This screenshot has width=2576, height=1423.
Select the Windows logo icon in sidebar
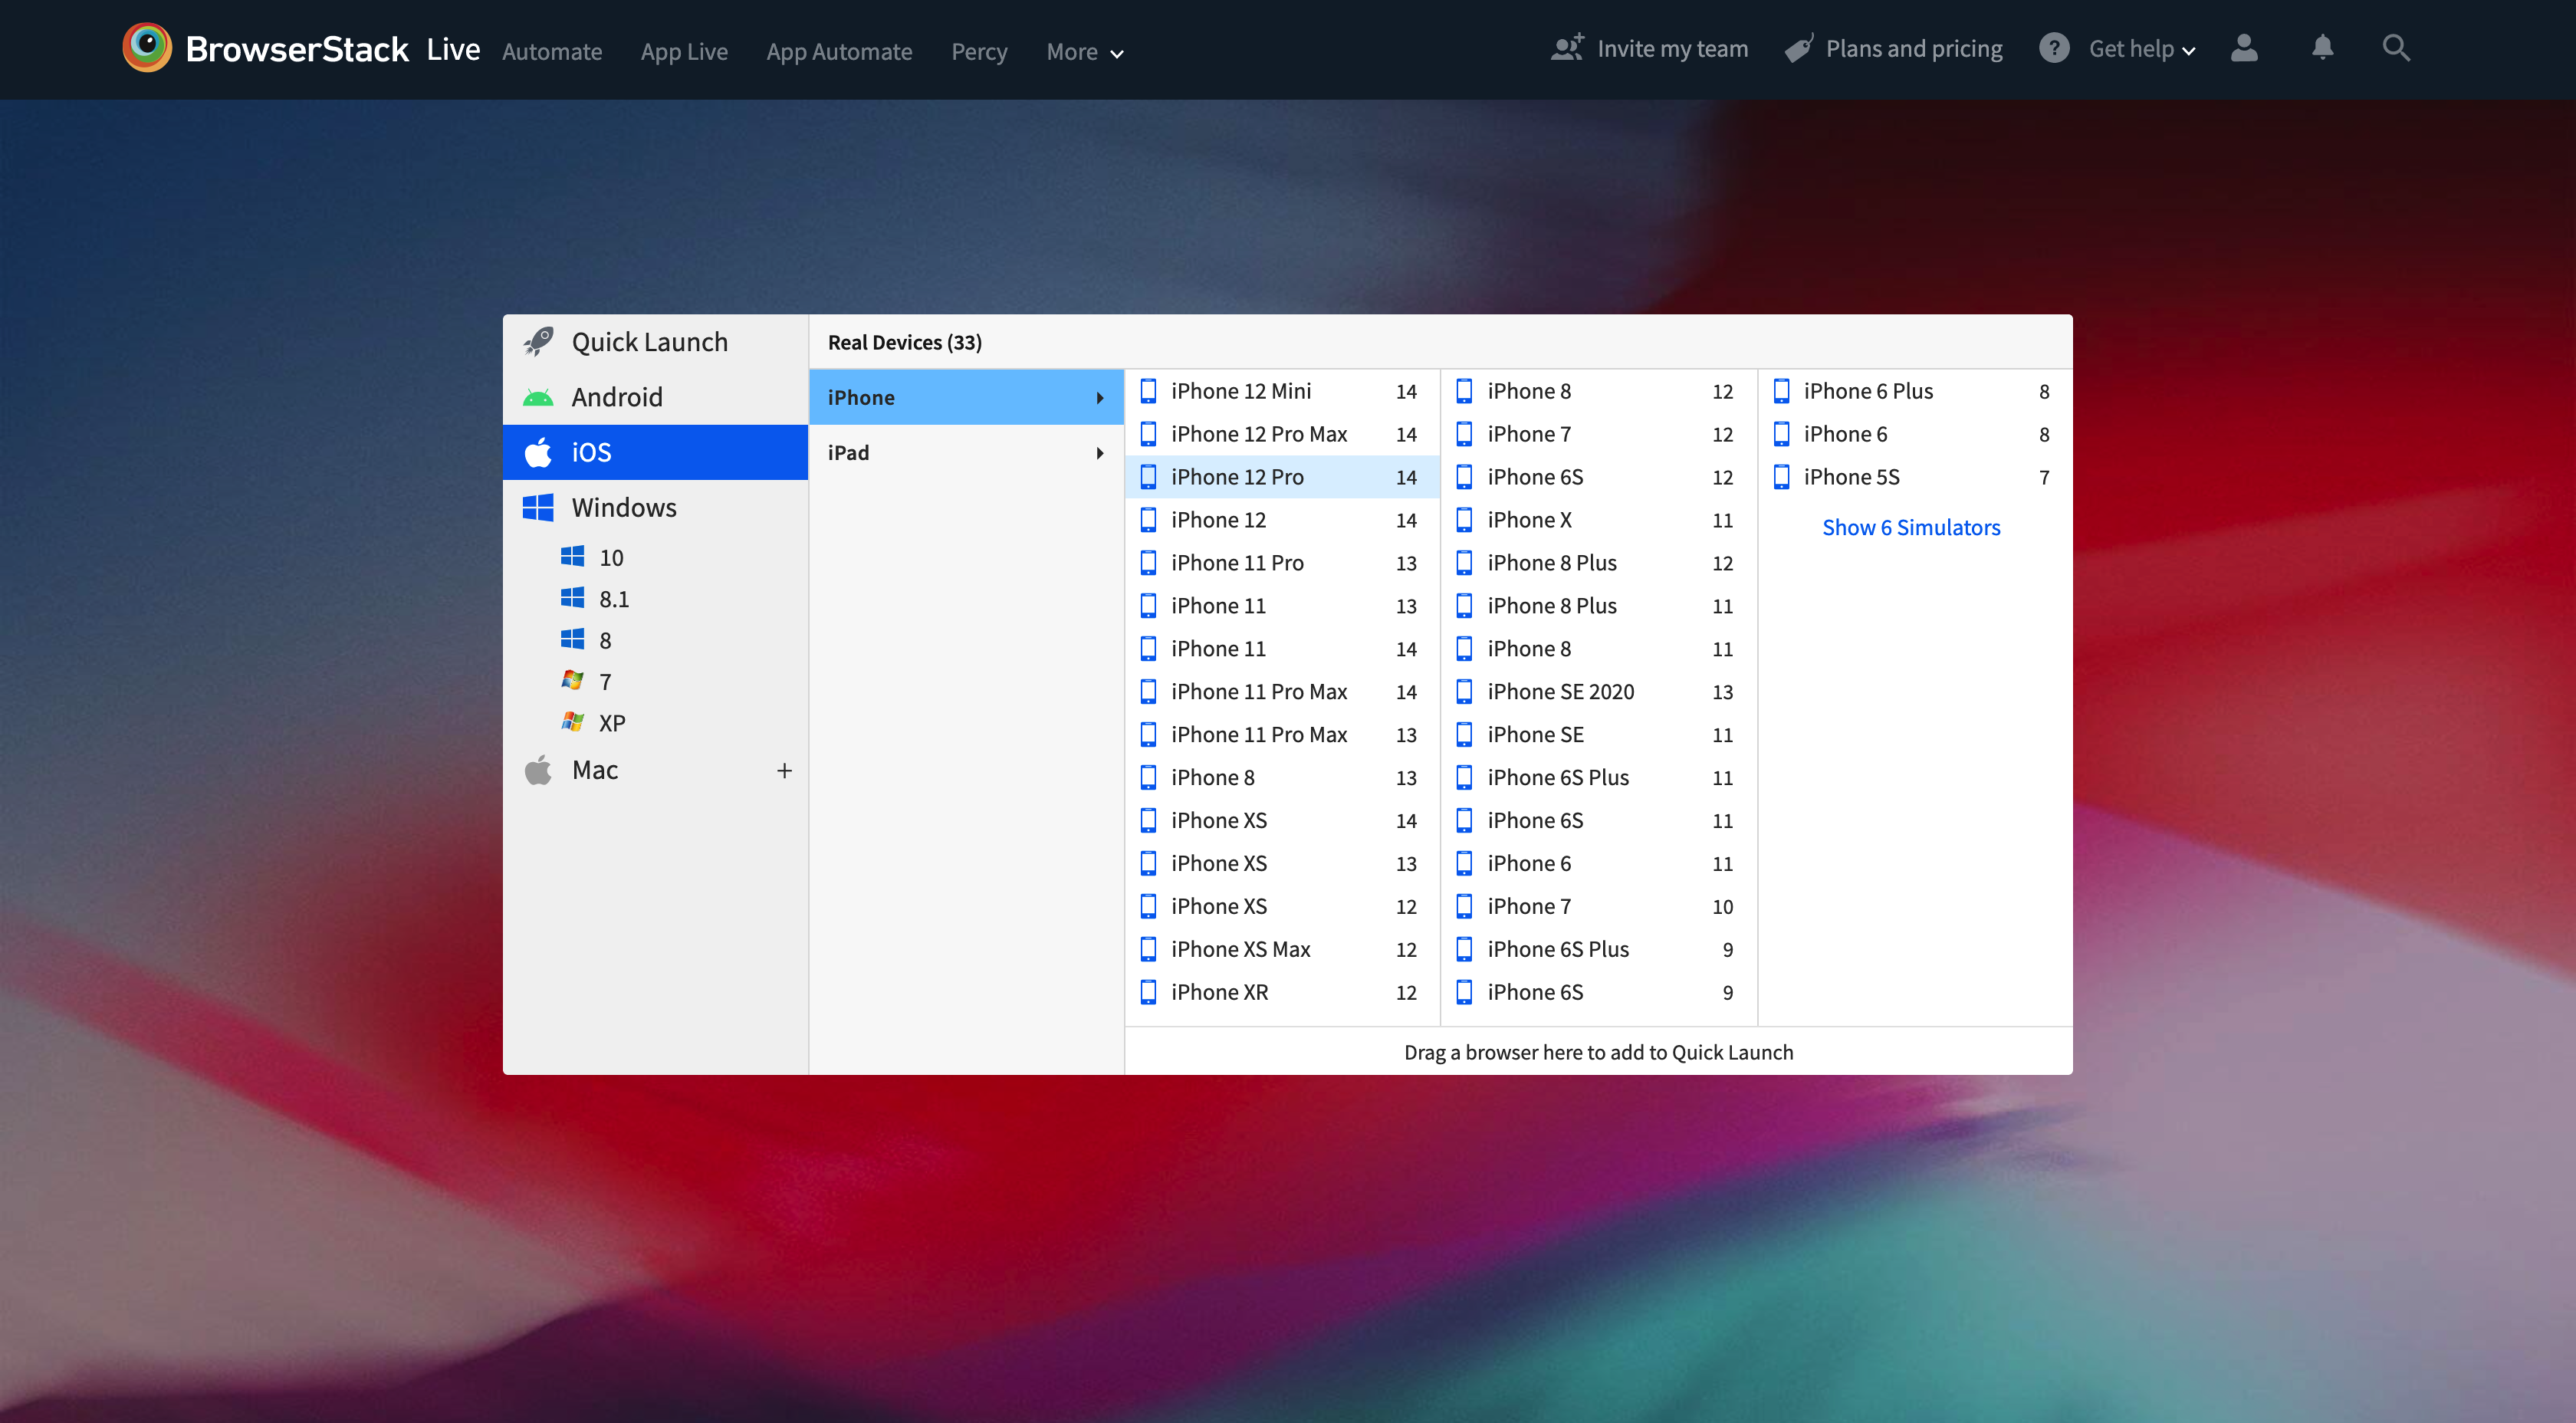(538, 507)
